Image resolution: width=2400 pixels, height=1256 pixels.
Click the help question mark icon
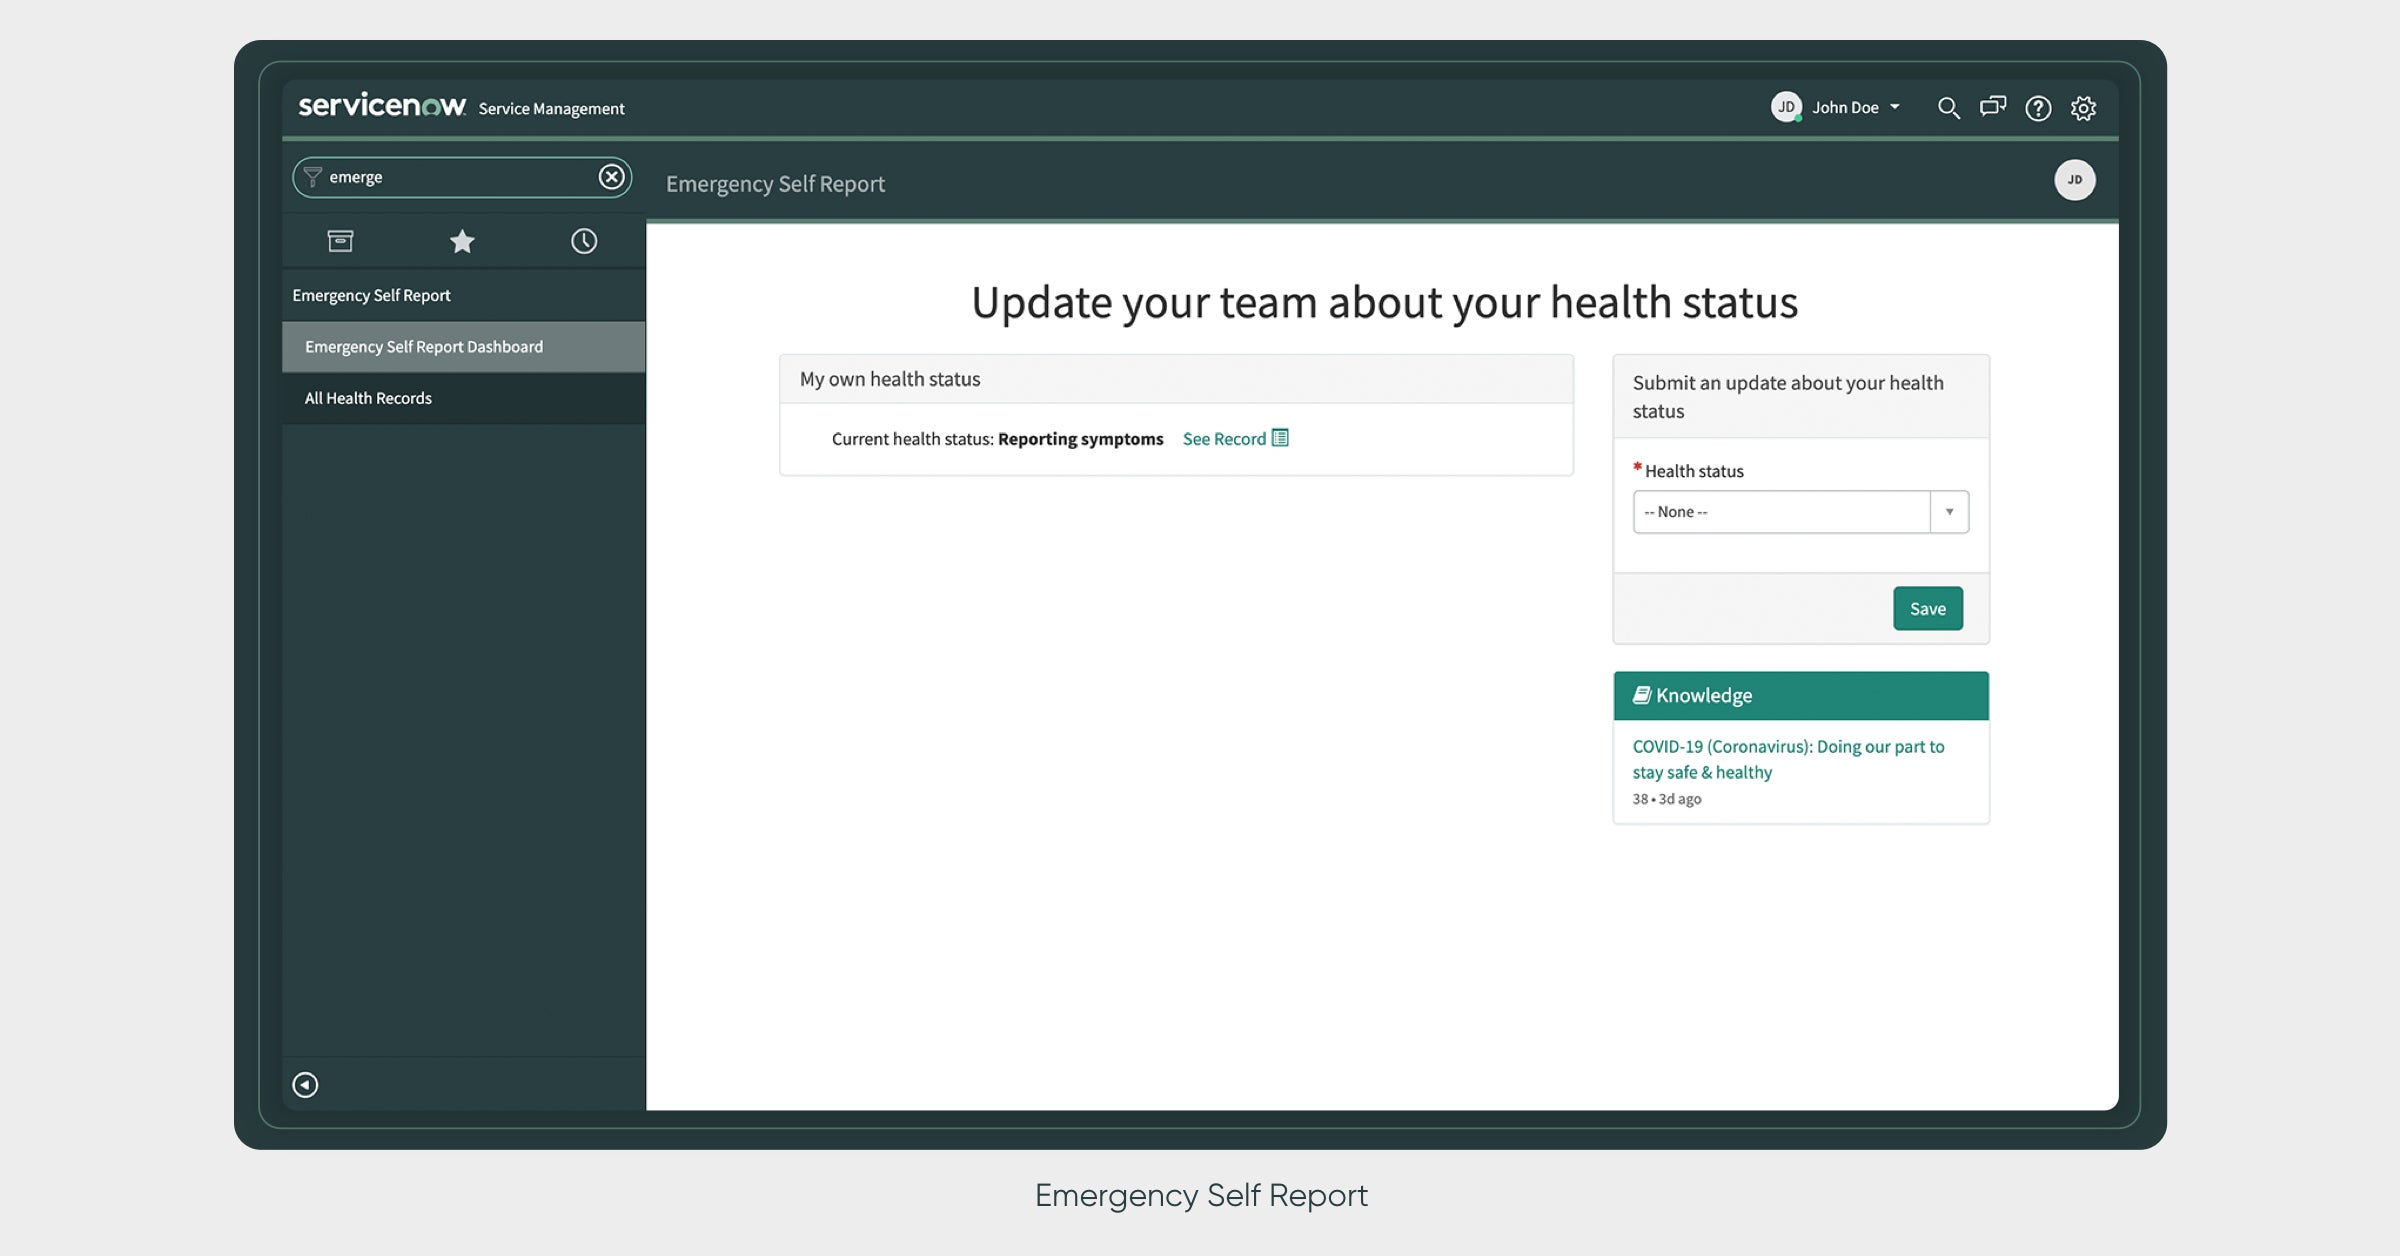(x=2038, y=108)
